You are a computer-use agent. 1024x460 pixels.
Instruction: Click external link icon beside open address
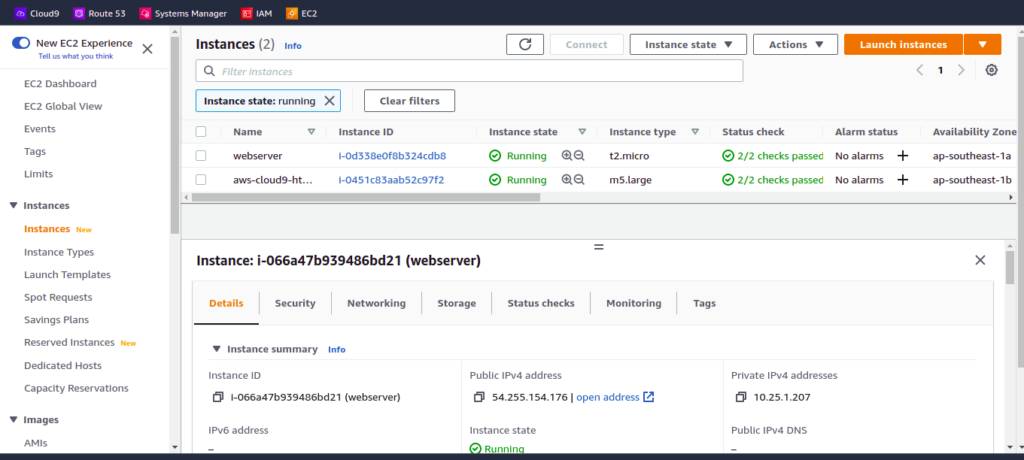tap(648, 397)
